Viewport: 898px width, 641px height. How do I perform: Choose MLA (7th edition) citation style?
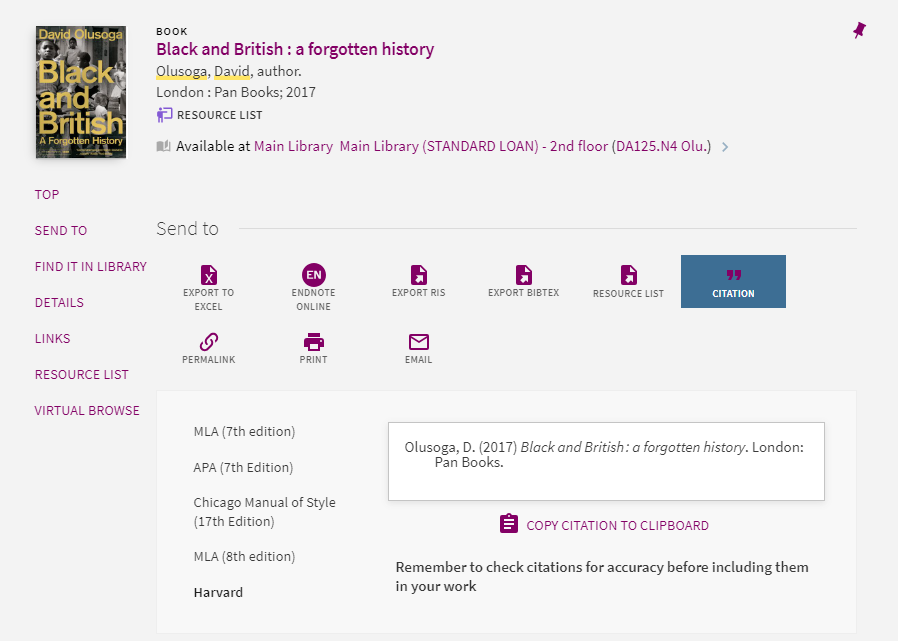point(244,432)
